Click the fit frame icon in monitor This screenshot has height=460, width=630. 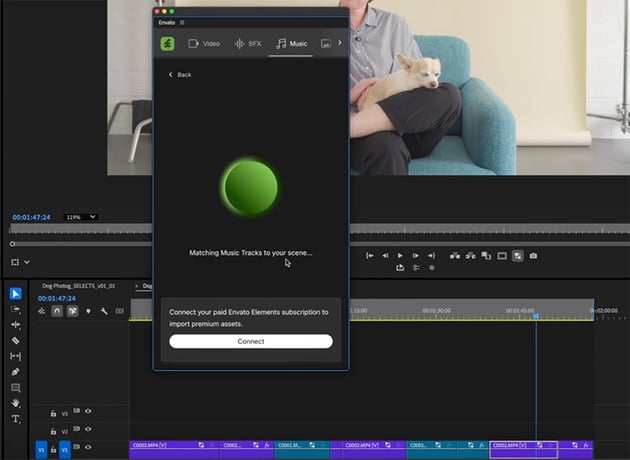pyautogui.click(x=15, y=262)
